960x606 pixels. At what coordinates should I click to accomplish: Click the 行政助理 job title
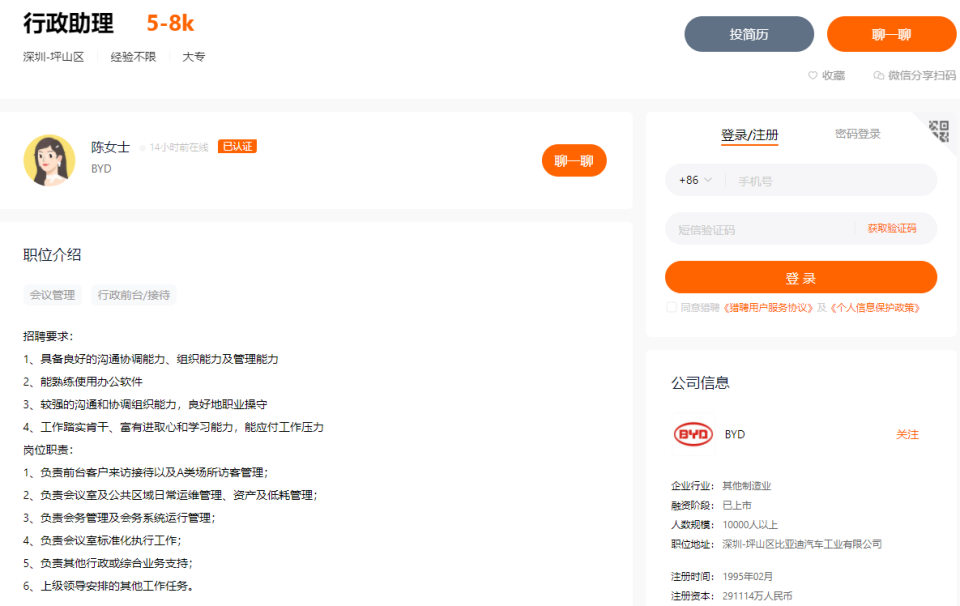[x=69, y=23]
